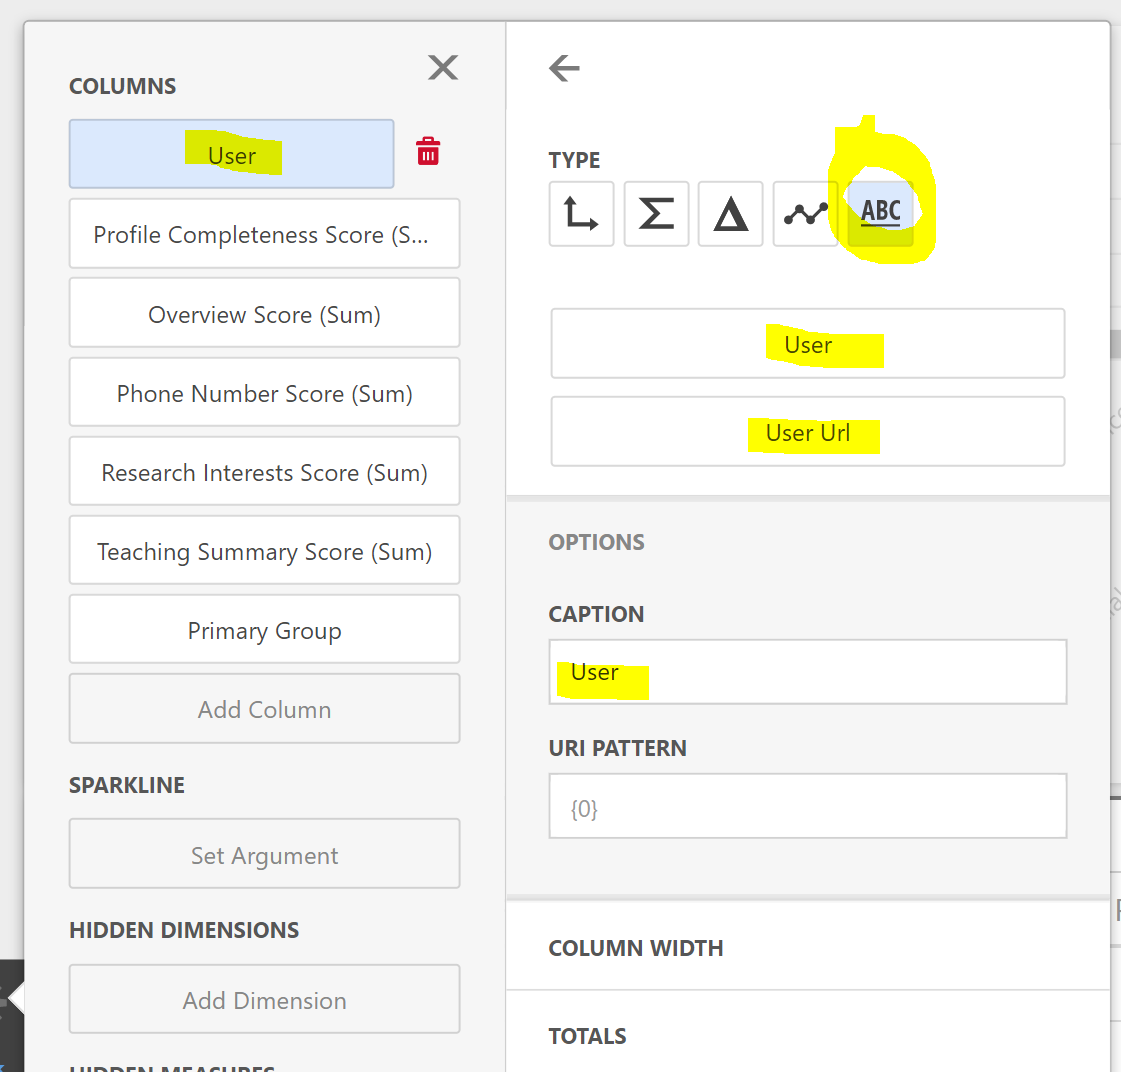Select the Primary Group column
The width and height of the screenshot is (1121, 1072).
pos(264,630)
